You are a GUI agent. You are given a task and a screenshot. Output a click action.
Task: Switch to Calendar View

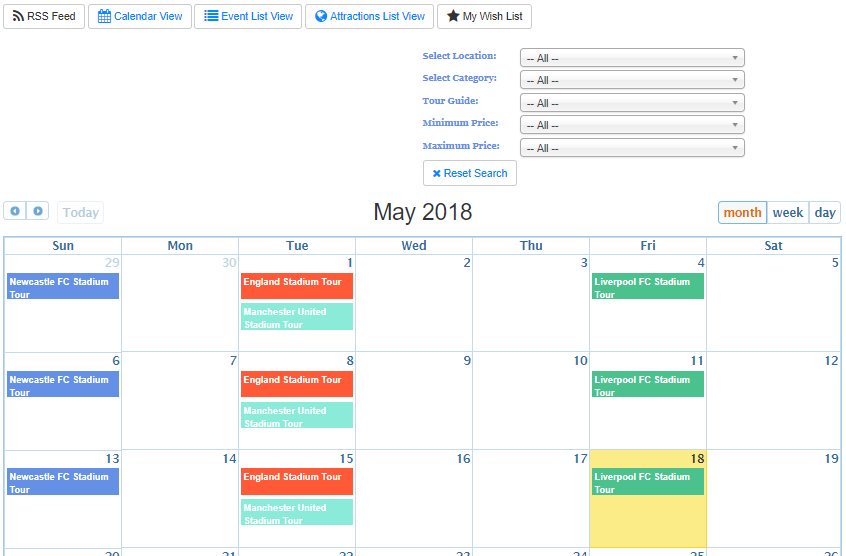[140, 16]
